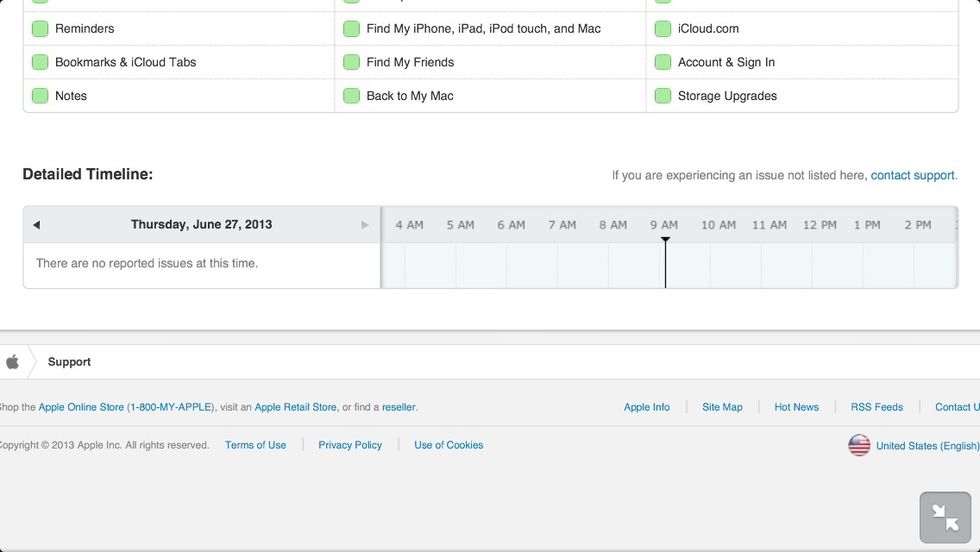Exit full screen using the collapse arrows button

click(945, 517)
